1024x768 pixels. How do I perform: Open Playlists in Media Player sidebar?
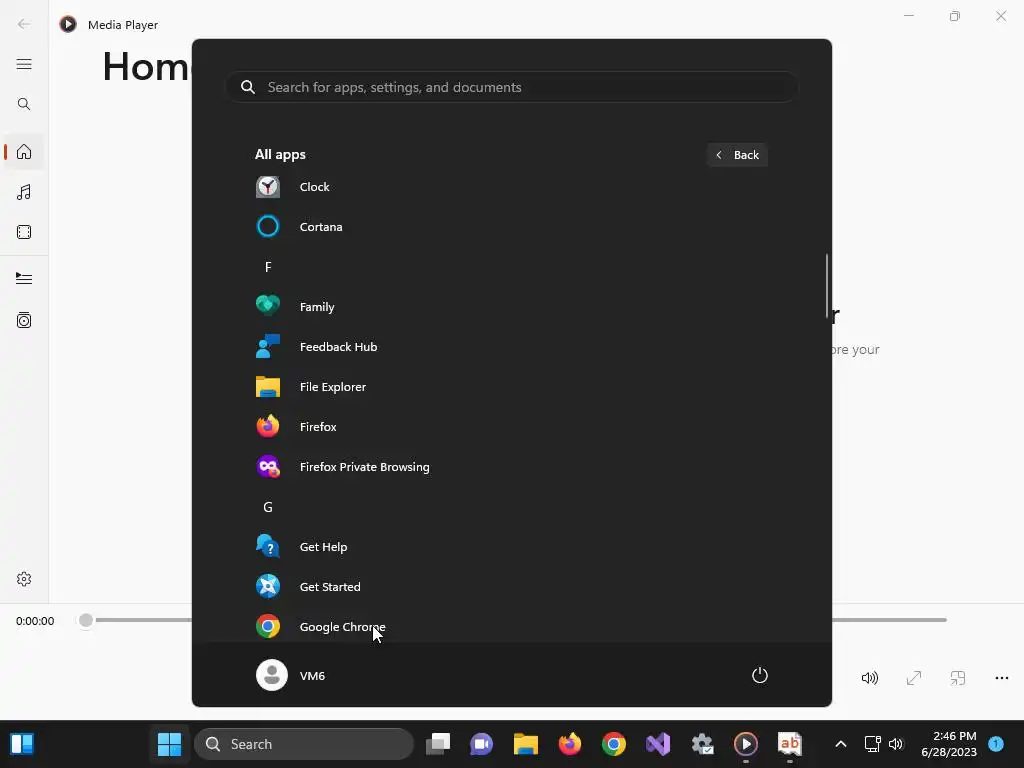click(24, 320)
